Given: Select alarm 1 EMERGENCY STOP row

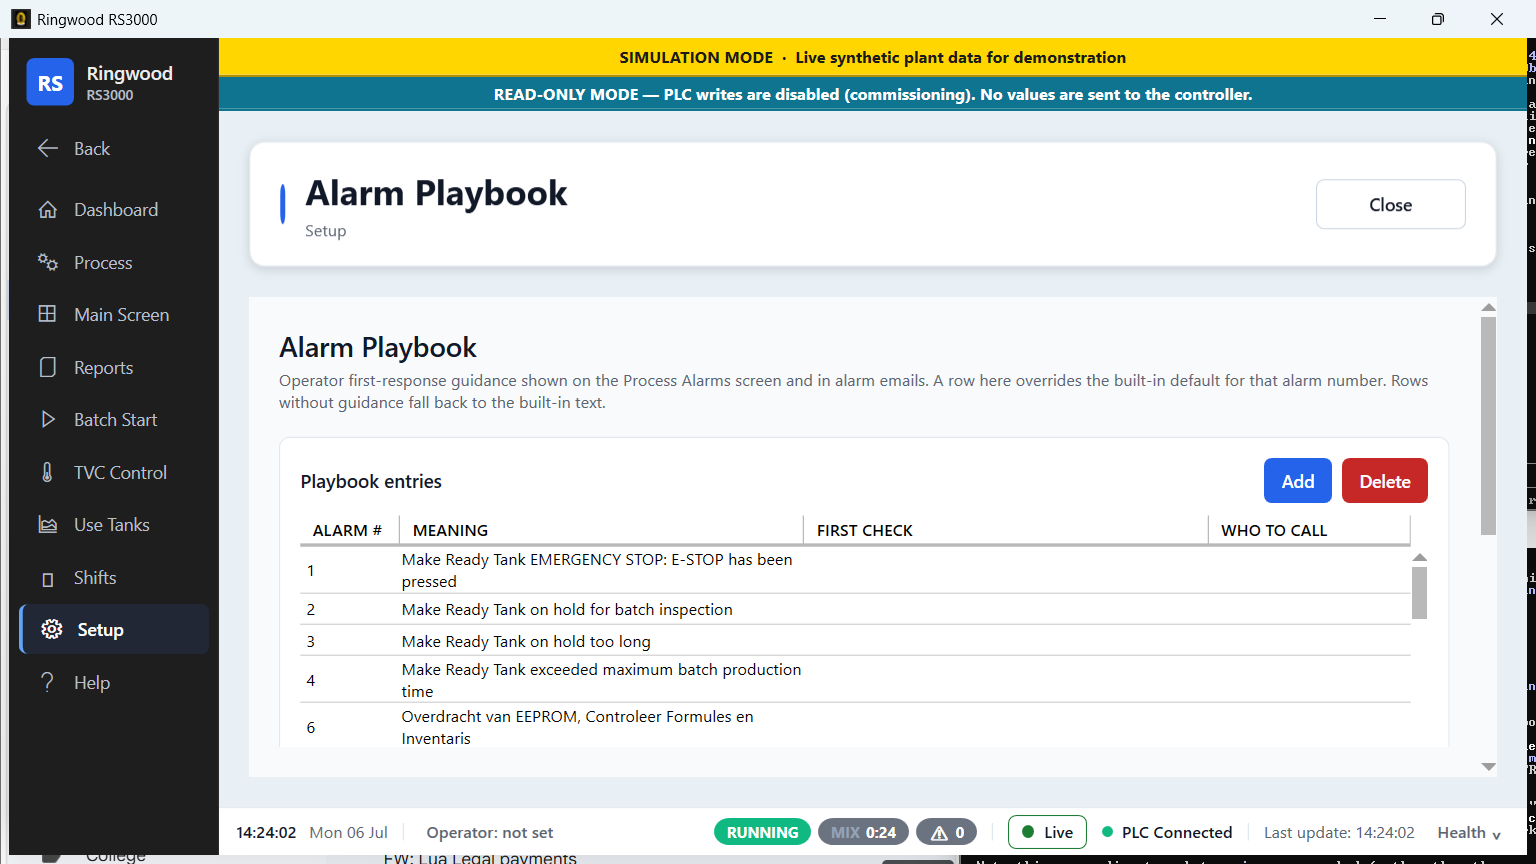Looking at the screenshot, I should 855,570.
